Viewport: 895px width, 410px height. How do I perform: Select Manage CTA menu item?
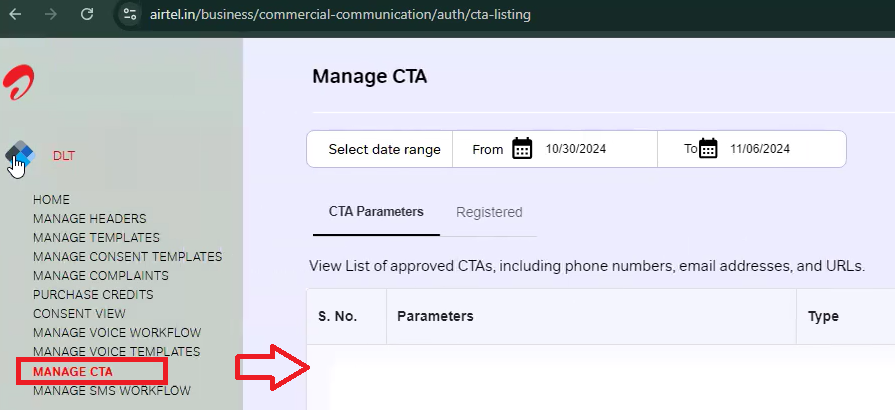tap(73, 372)
